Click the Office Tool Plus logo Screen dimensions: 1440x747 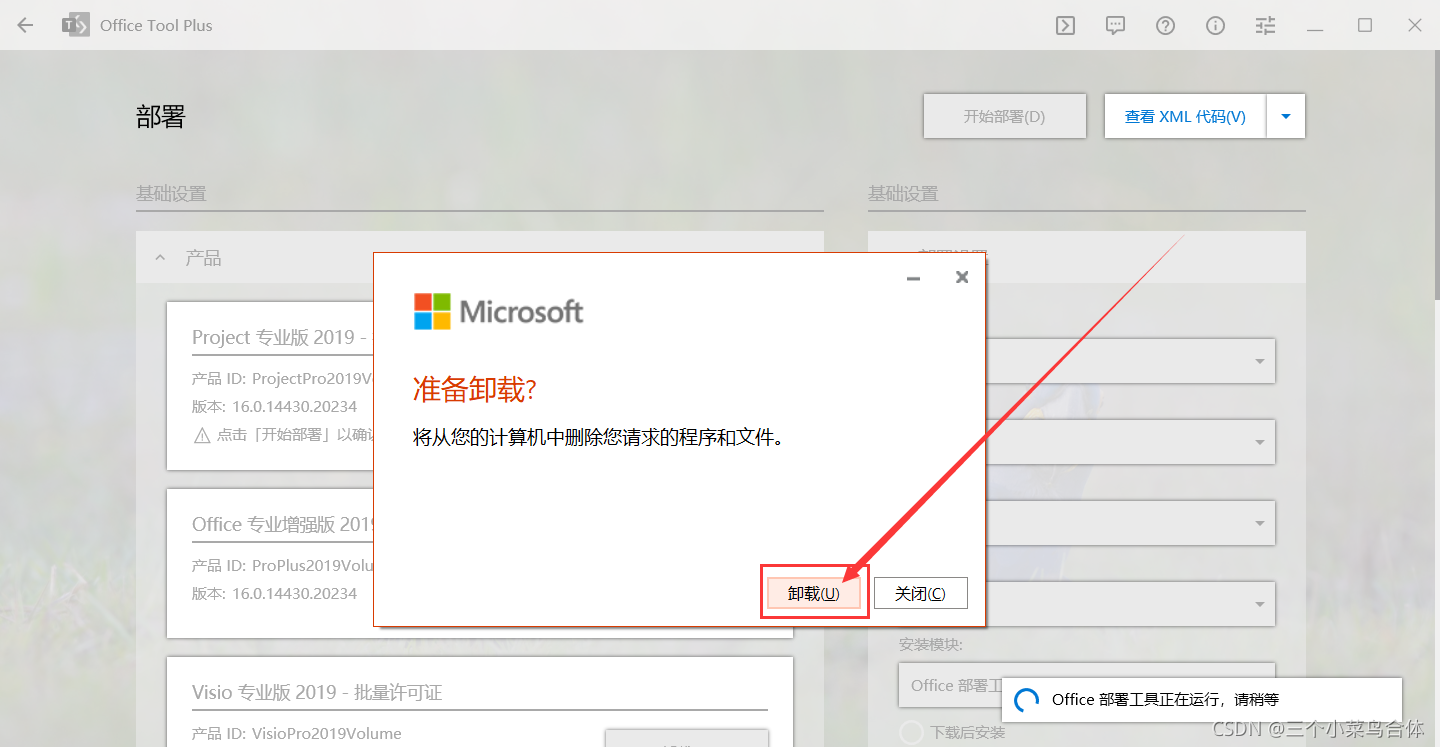[75, 25]
